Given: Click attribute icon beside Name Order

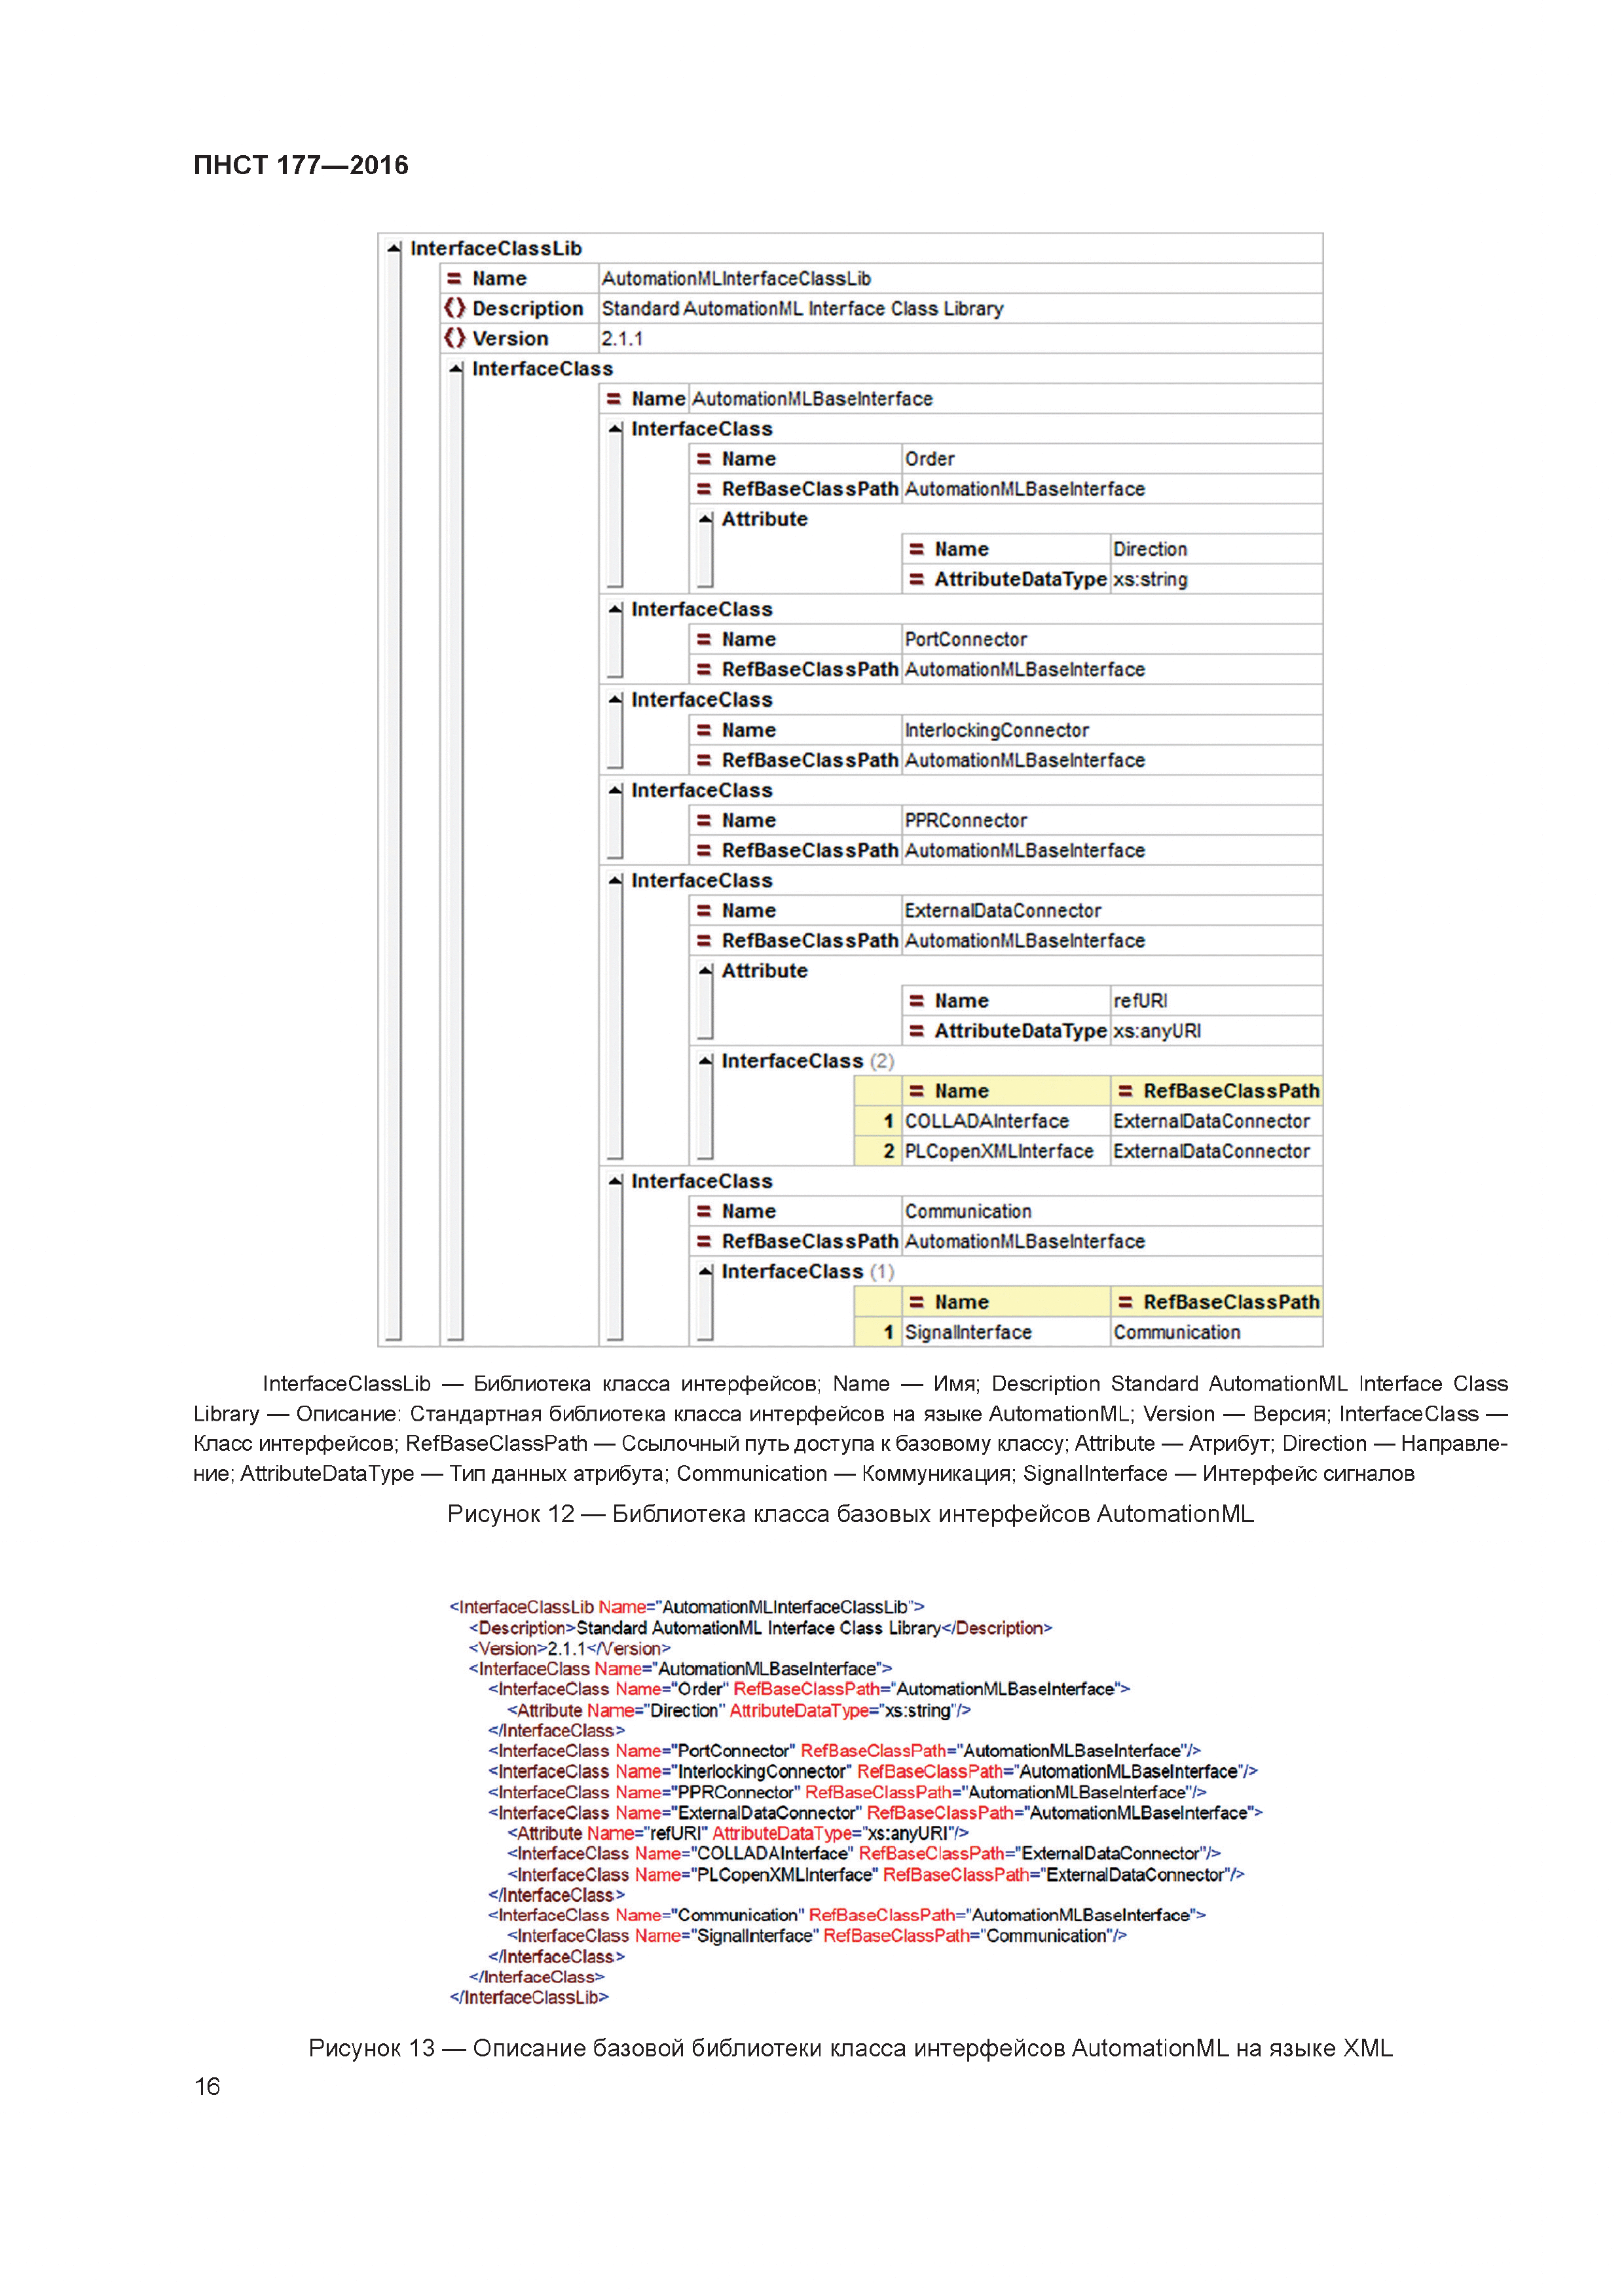Looking at the screenshot, I should 704,459.
